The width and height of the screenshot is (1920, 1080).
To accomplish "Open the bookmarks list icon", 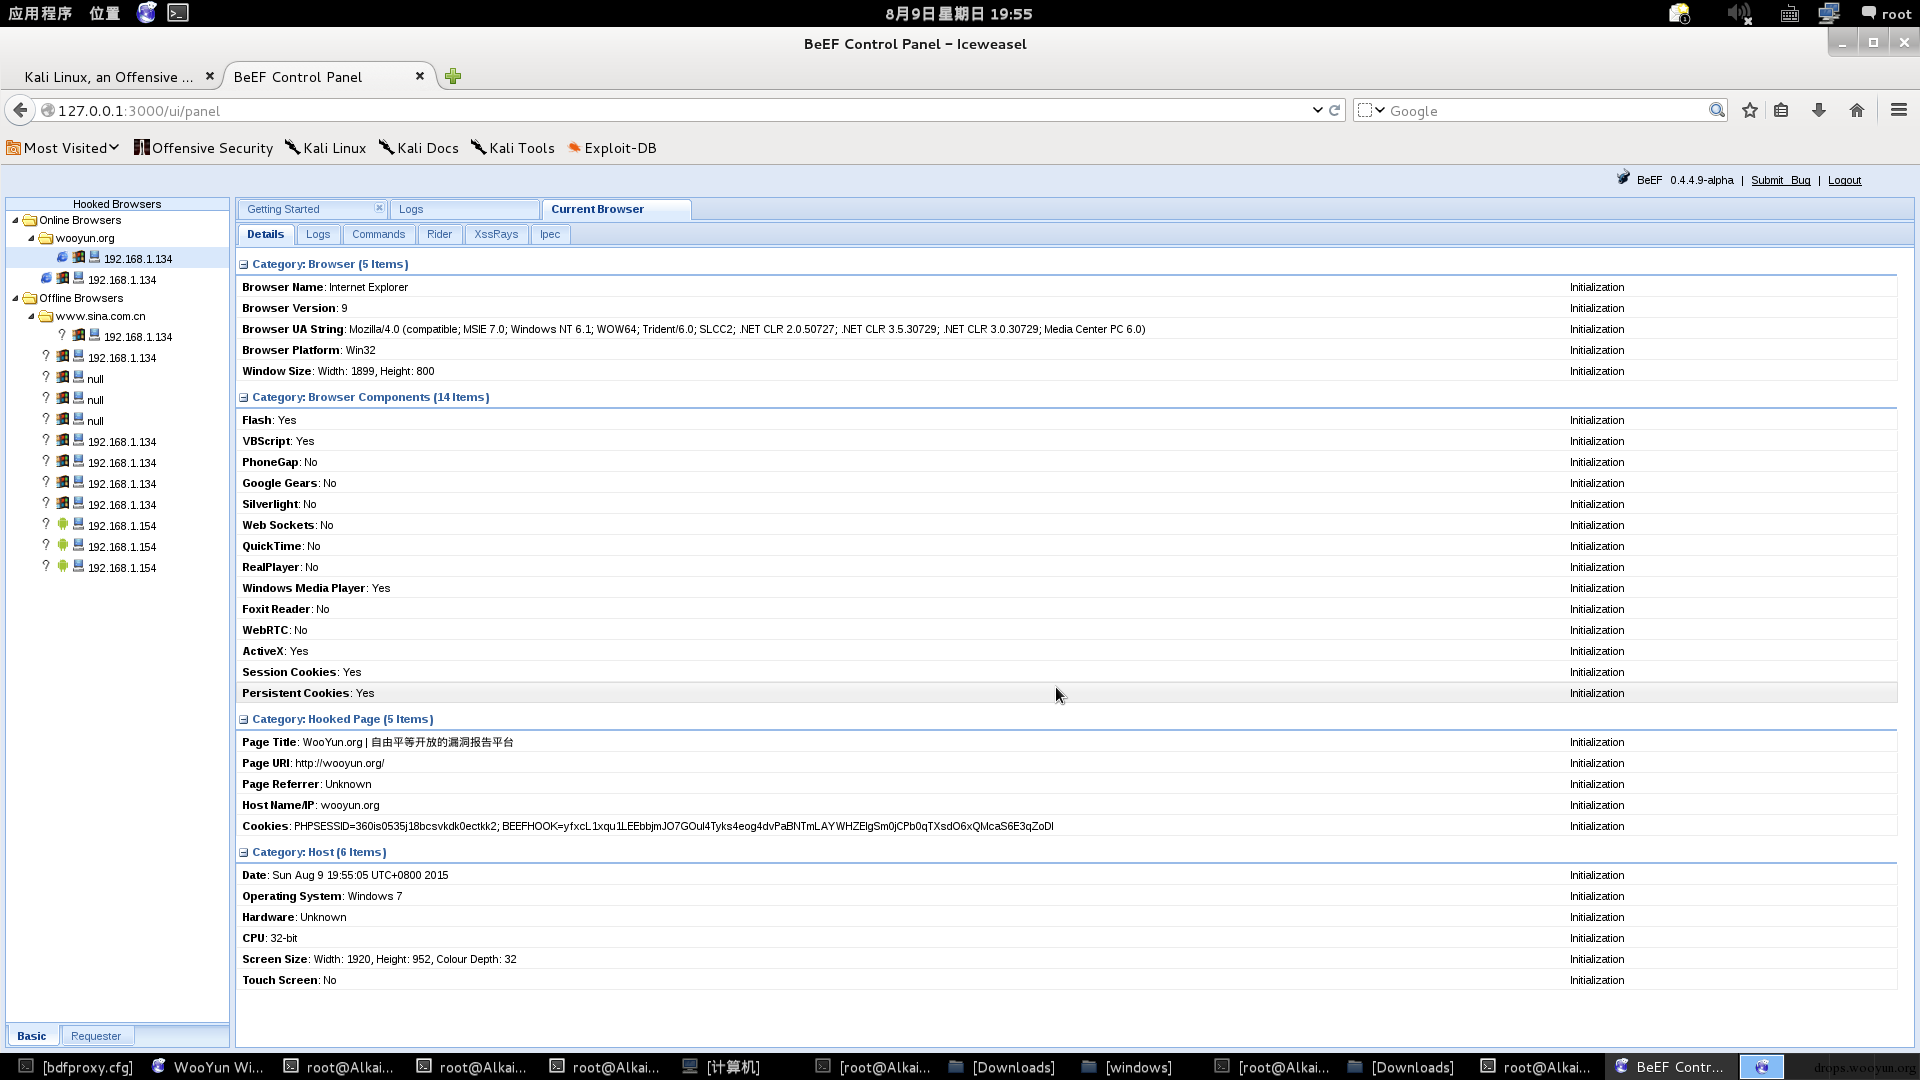I will pos(1781,110).
